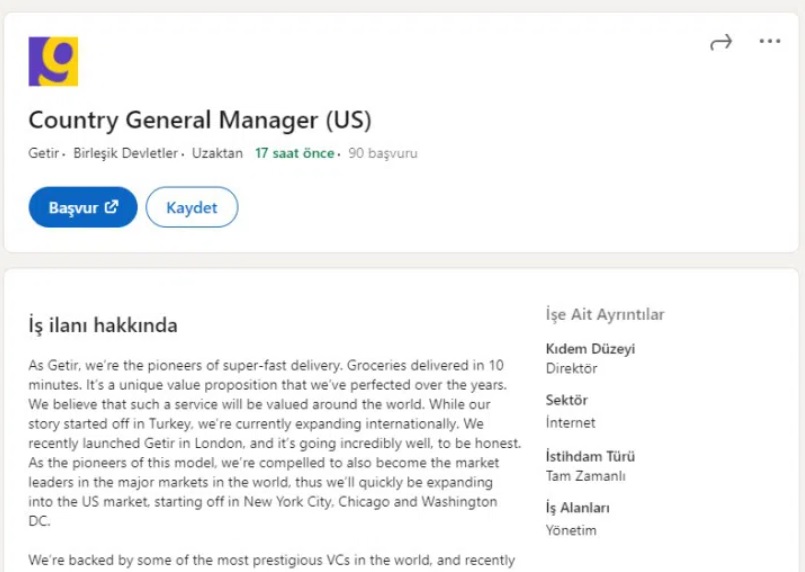
Task: Save the job with Kaydet button
Action: [x=192, y=207]
